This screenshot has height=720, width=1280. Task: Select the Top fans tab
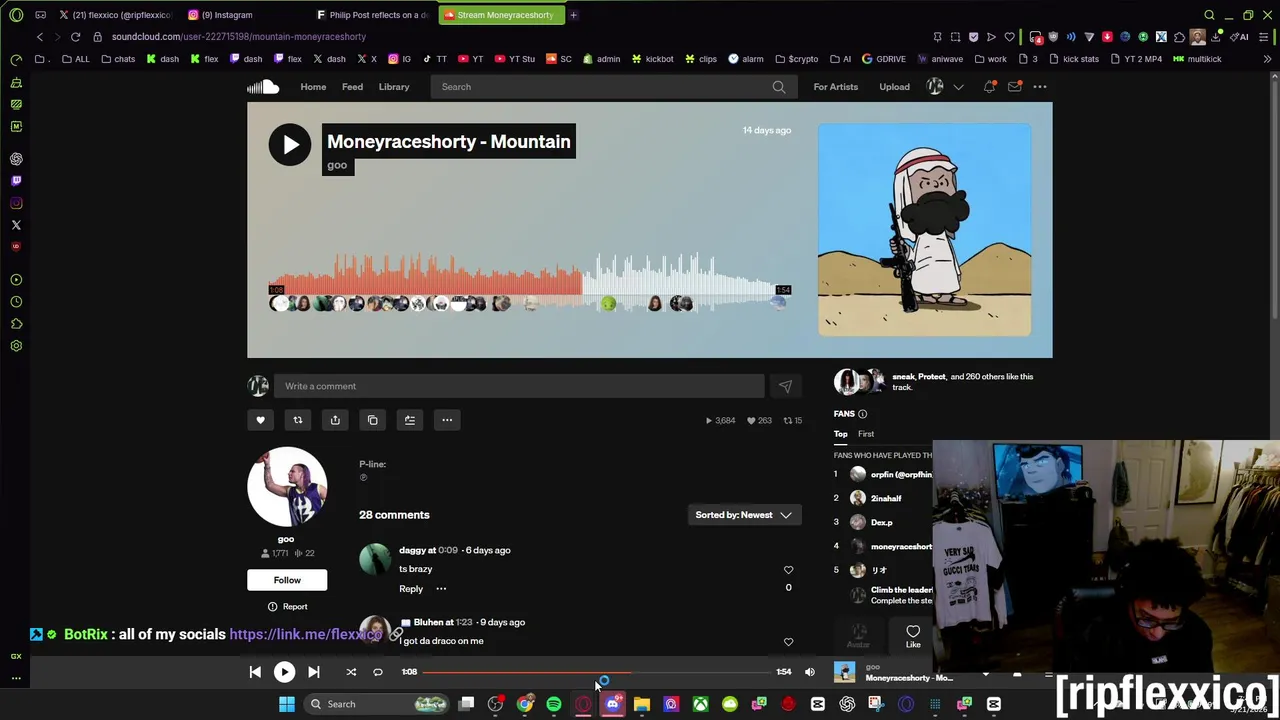click(840, 434)
